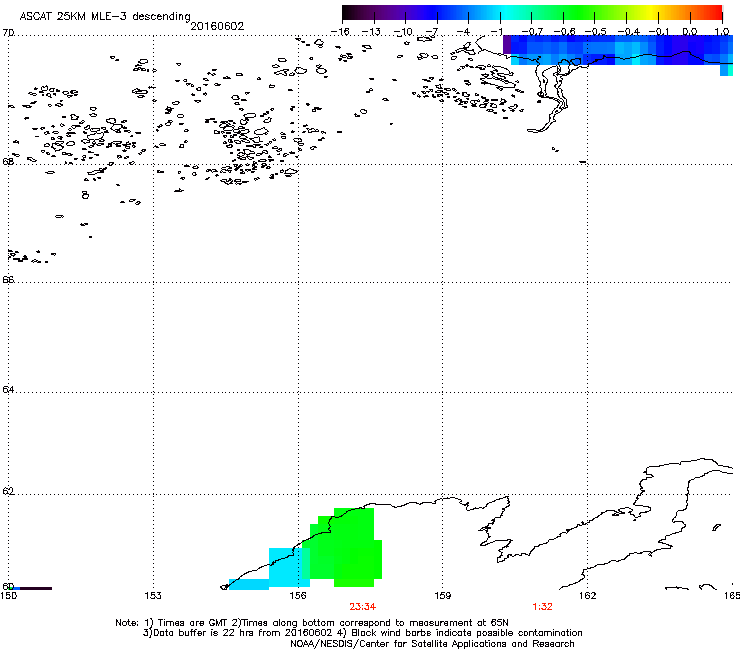The width and height of the screenshot is (740, 650).
Task: Click the red swath time 23:34
Action: point(362,607)
